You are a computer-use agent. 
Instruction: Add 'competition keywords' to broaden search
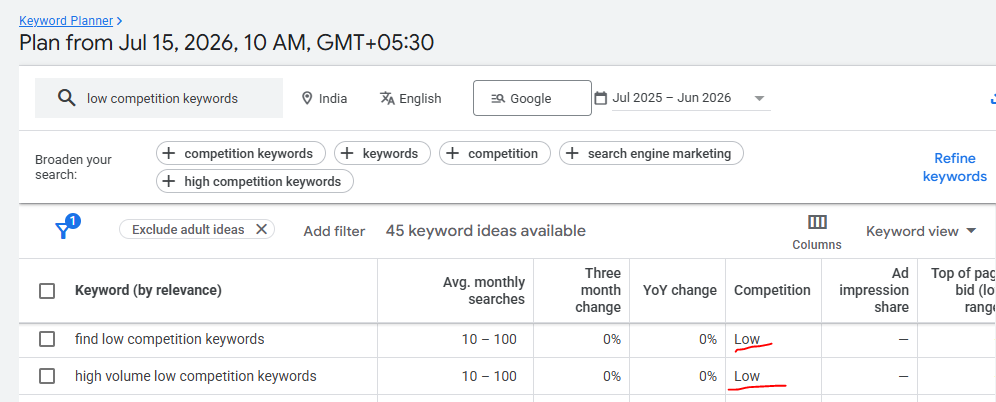click(x=241, y=153)
